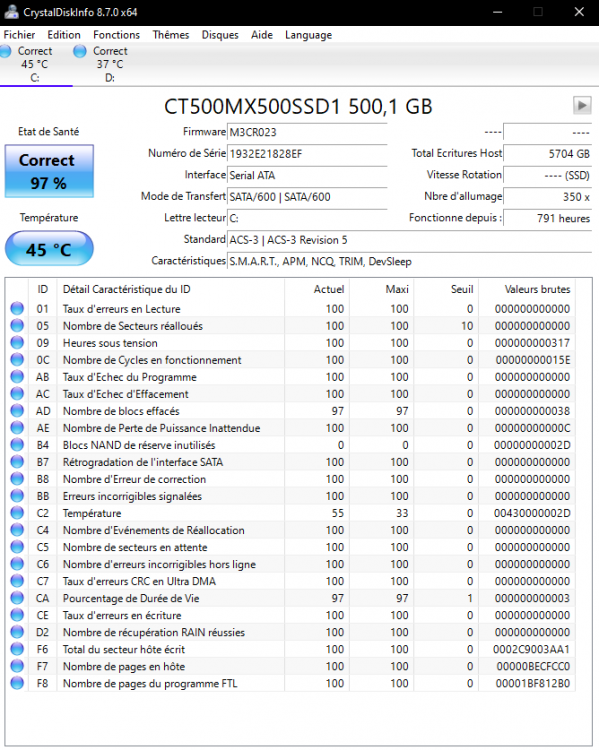The width and height of the screenshot is (599, 750).
Task: Click status orb for Blocs NAND de réserve
Action: (17, 445)
